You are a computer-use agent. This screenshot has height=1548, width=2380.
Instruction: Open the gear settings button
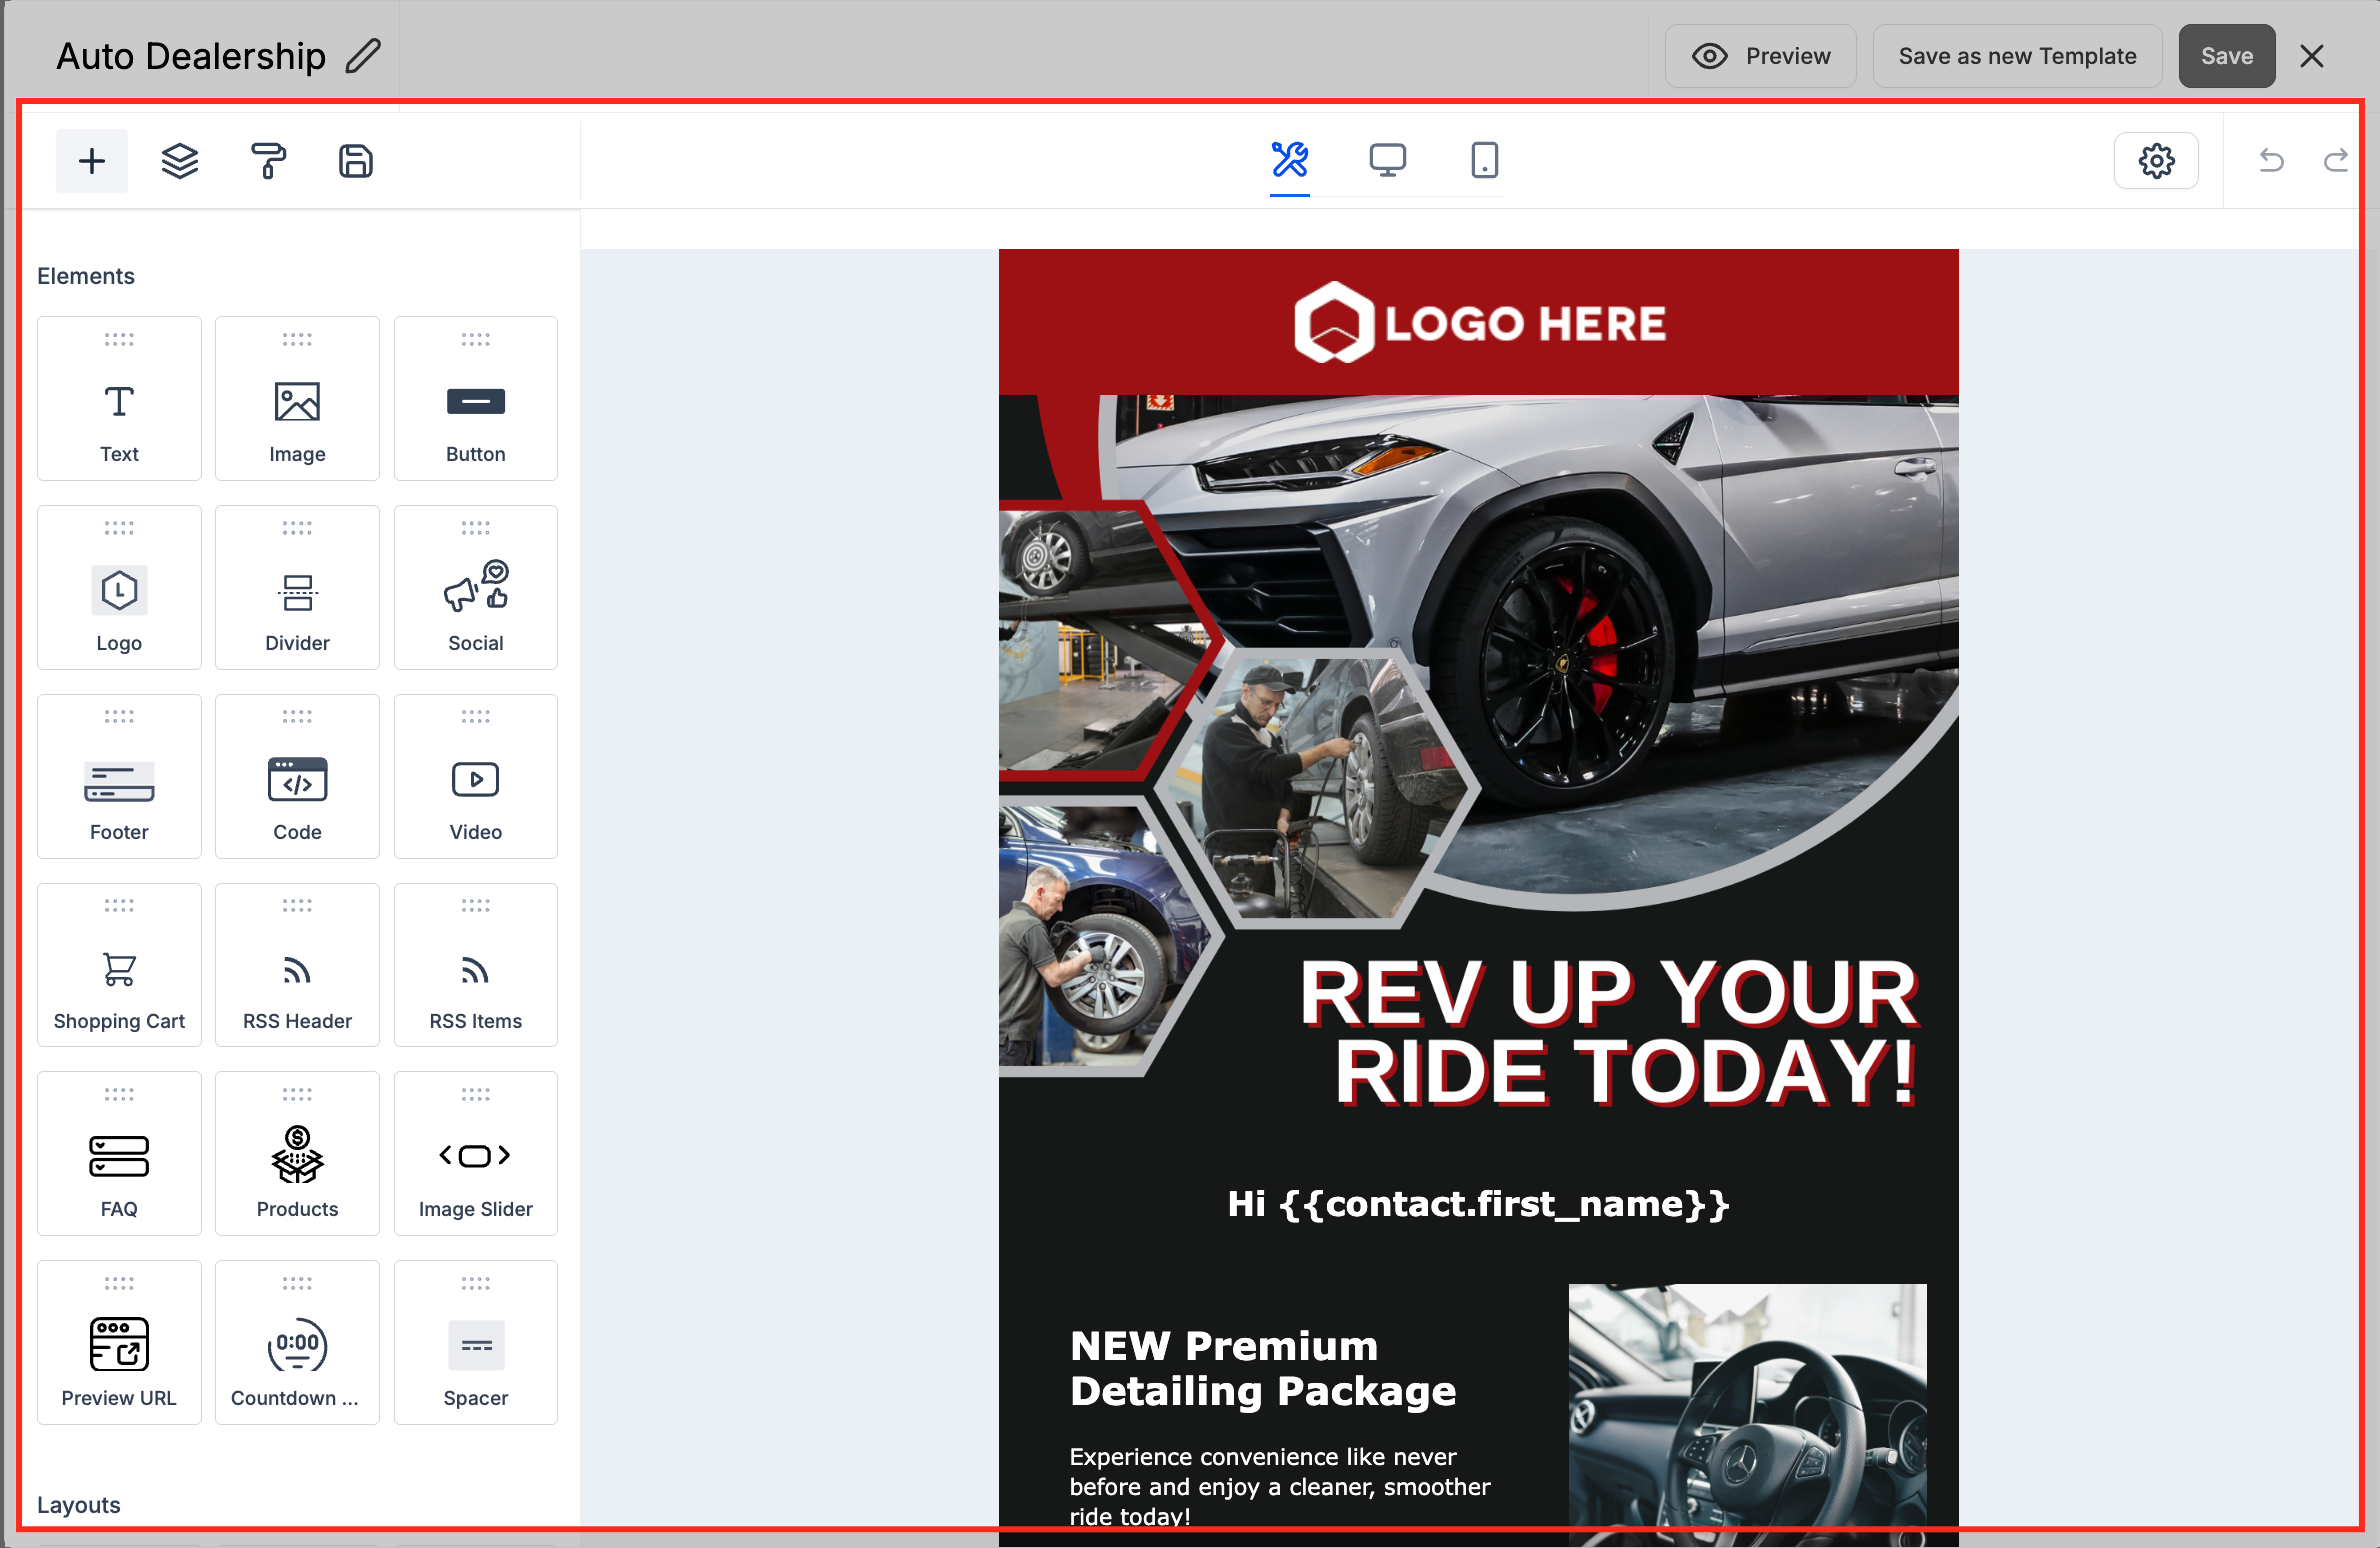coord(2155,160)
